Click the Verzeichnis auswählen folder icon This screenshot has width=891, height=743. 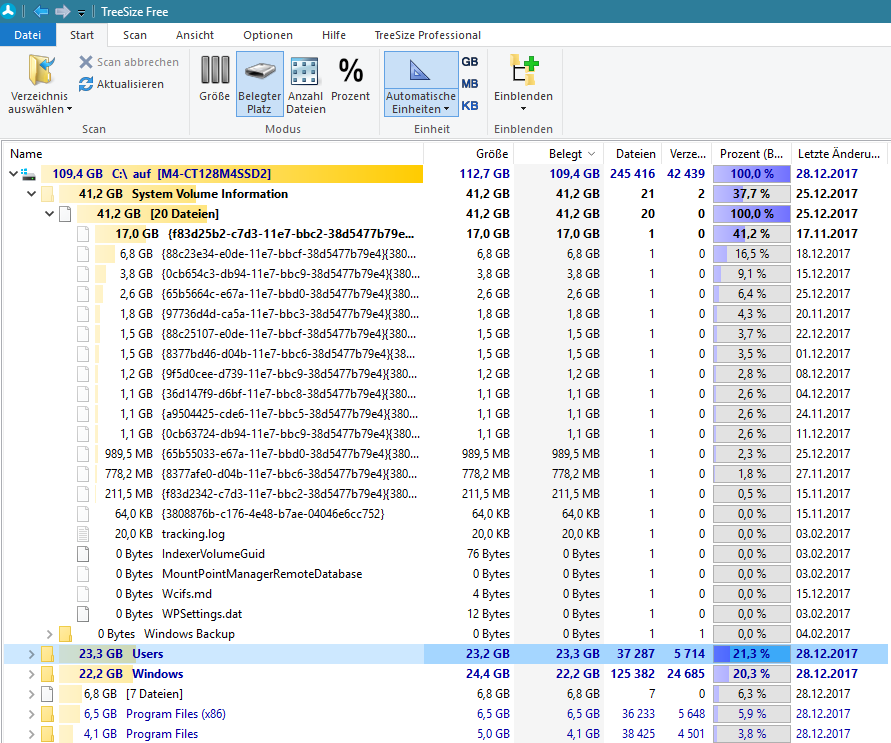[41, 71]
